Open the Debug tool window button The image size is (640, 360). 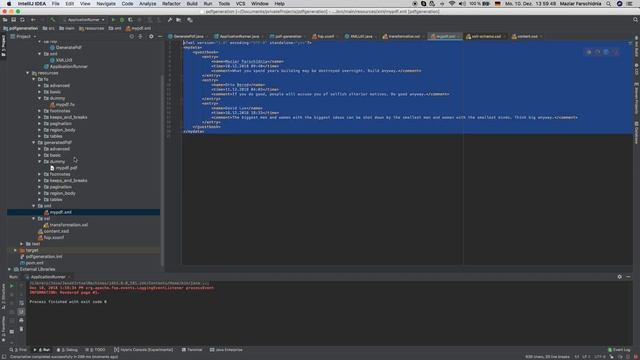[68, 350]
